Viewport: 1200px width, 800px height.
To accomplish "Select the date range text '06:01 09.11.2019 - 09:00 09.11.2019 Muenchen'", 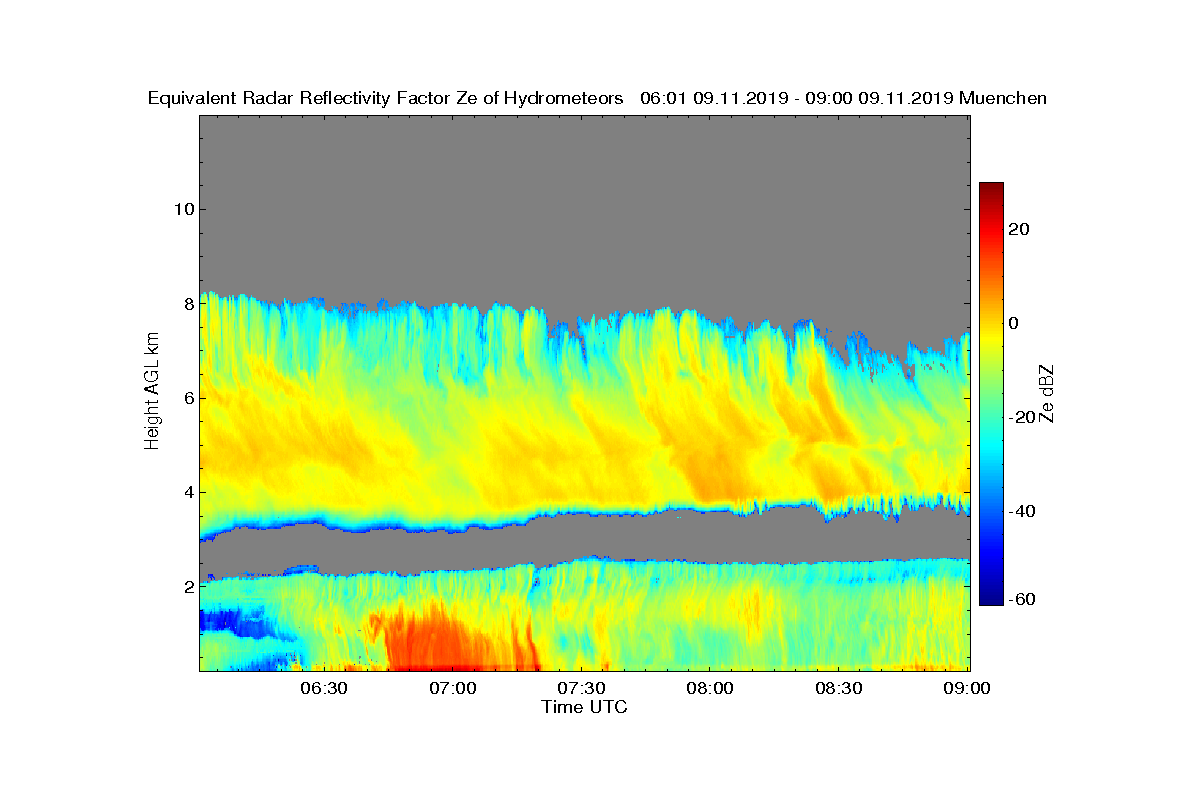I will pos(843,99).
